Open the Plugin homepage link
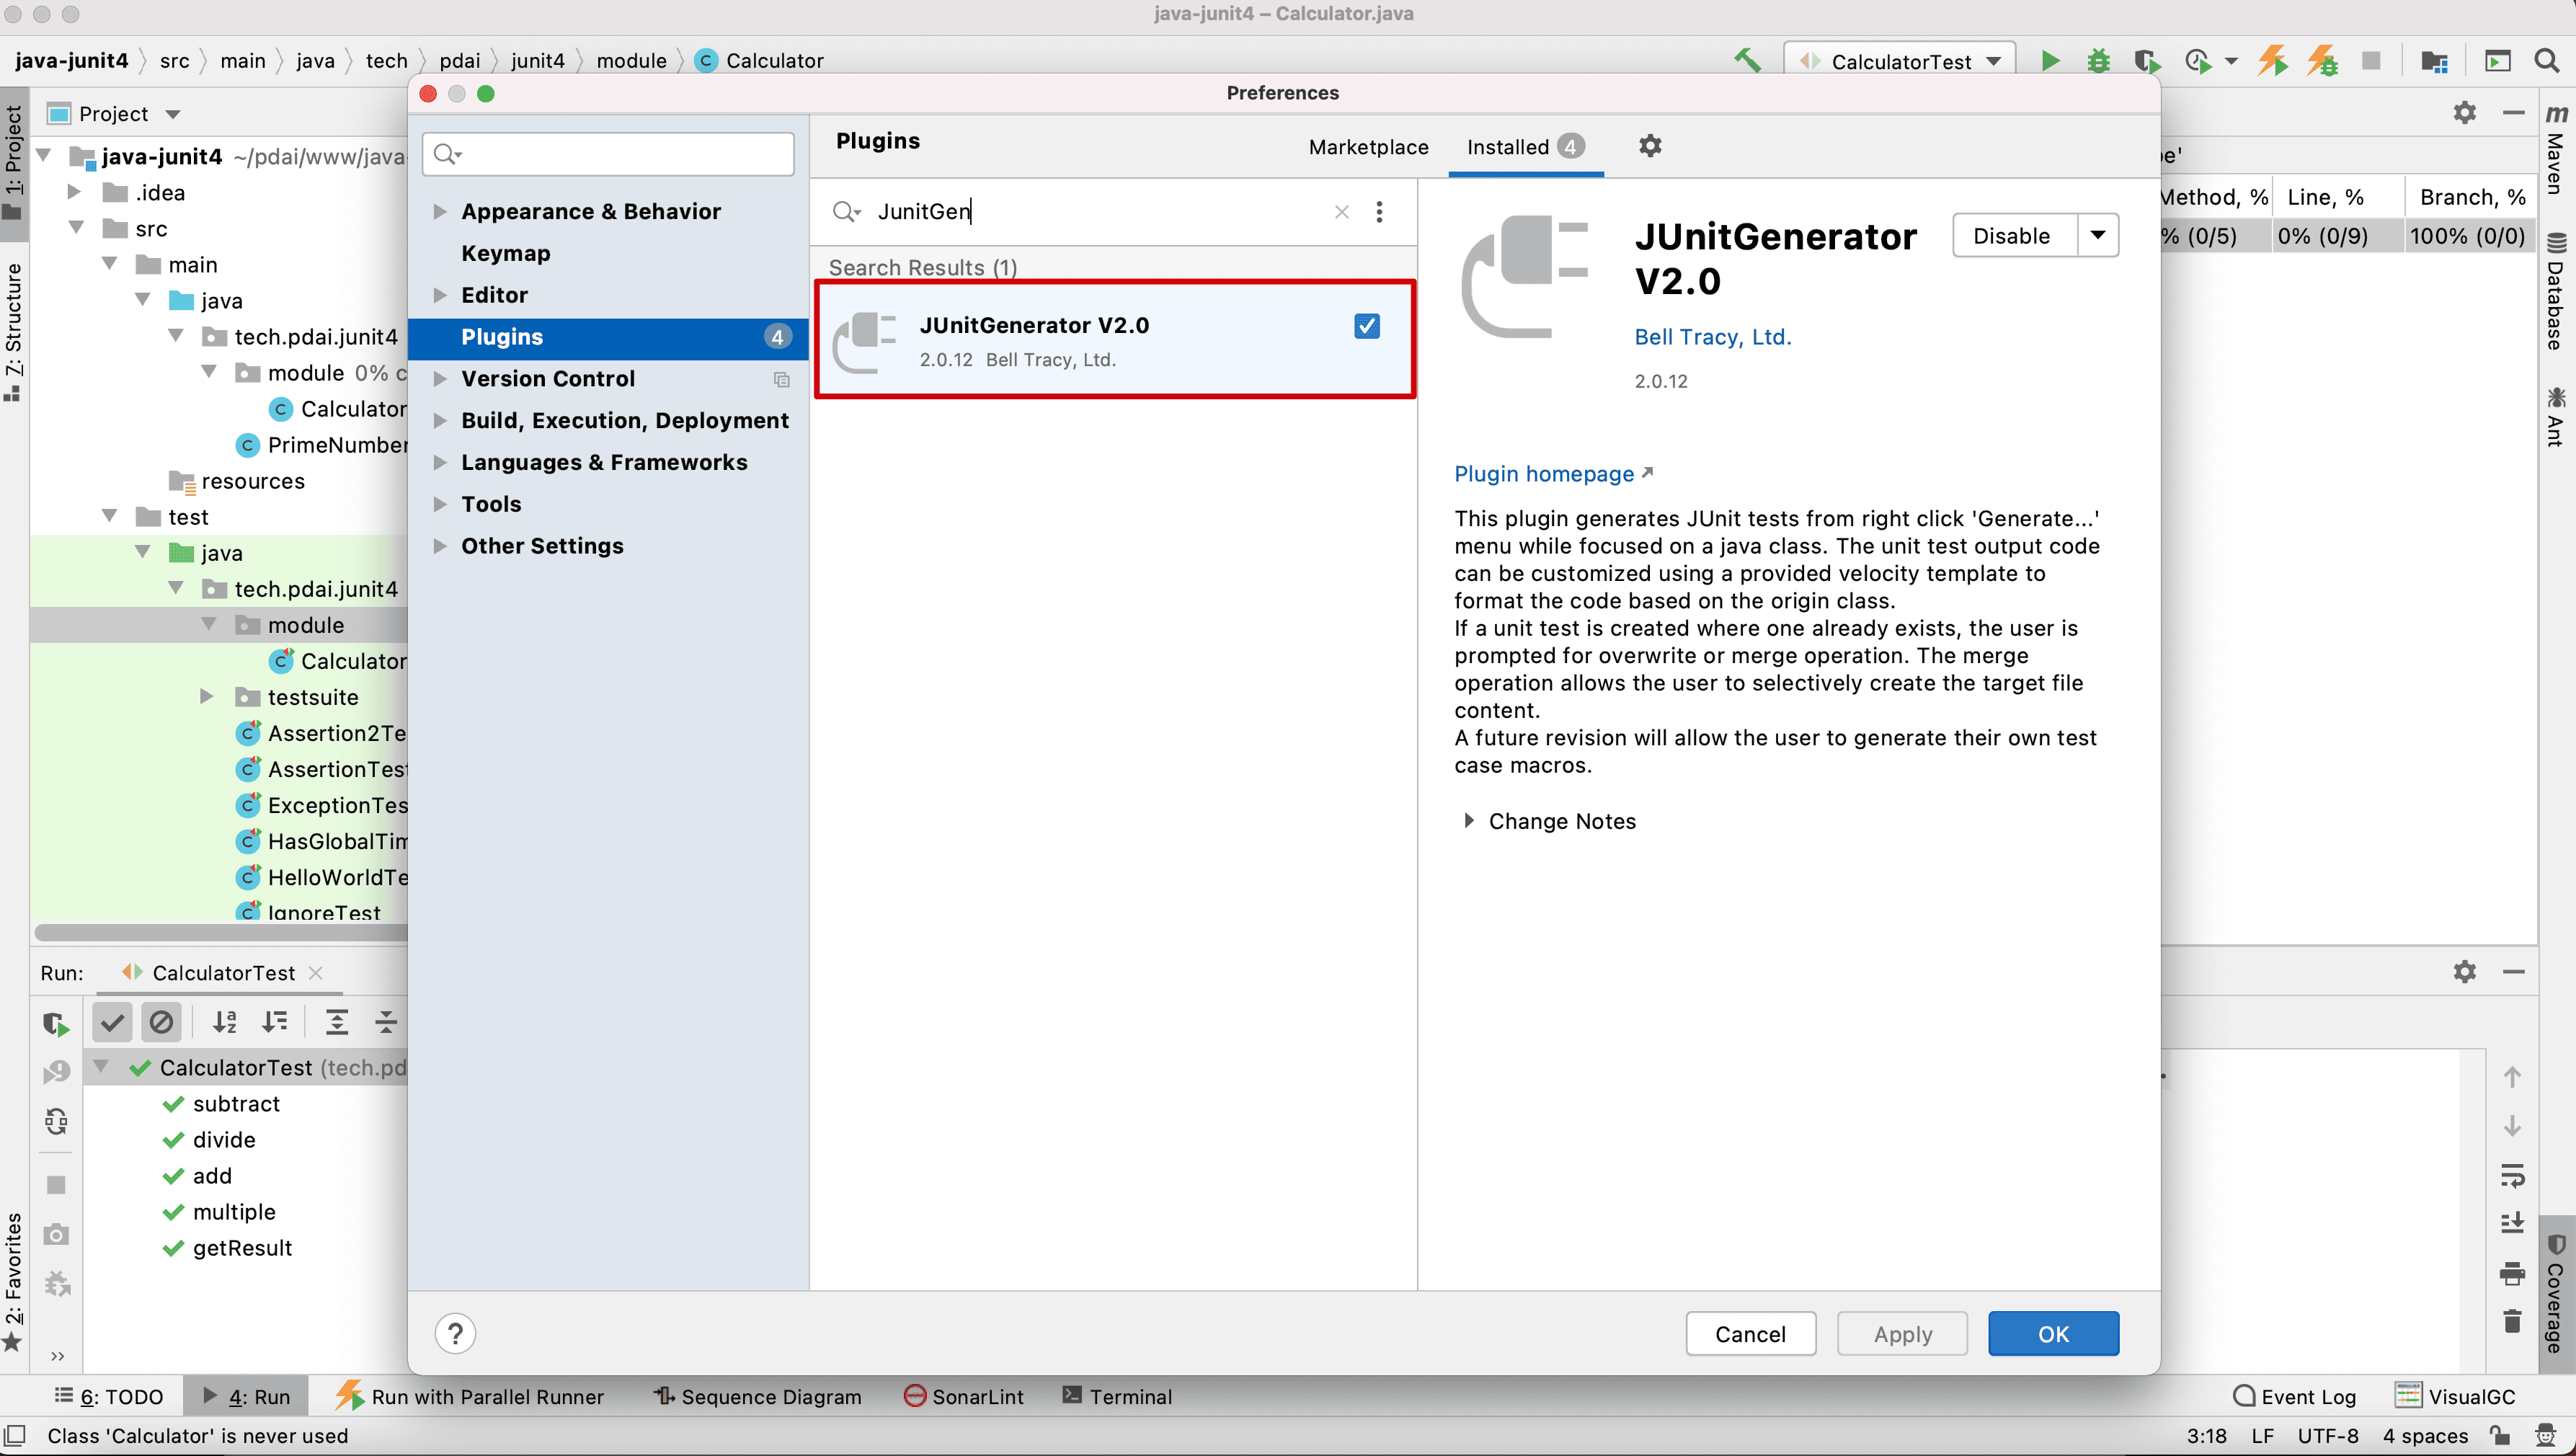2576x1456 pixels. [1544, 474]
